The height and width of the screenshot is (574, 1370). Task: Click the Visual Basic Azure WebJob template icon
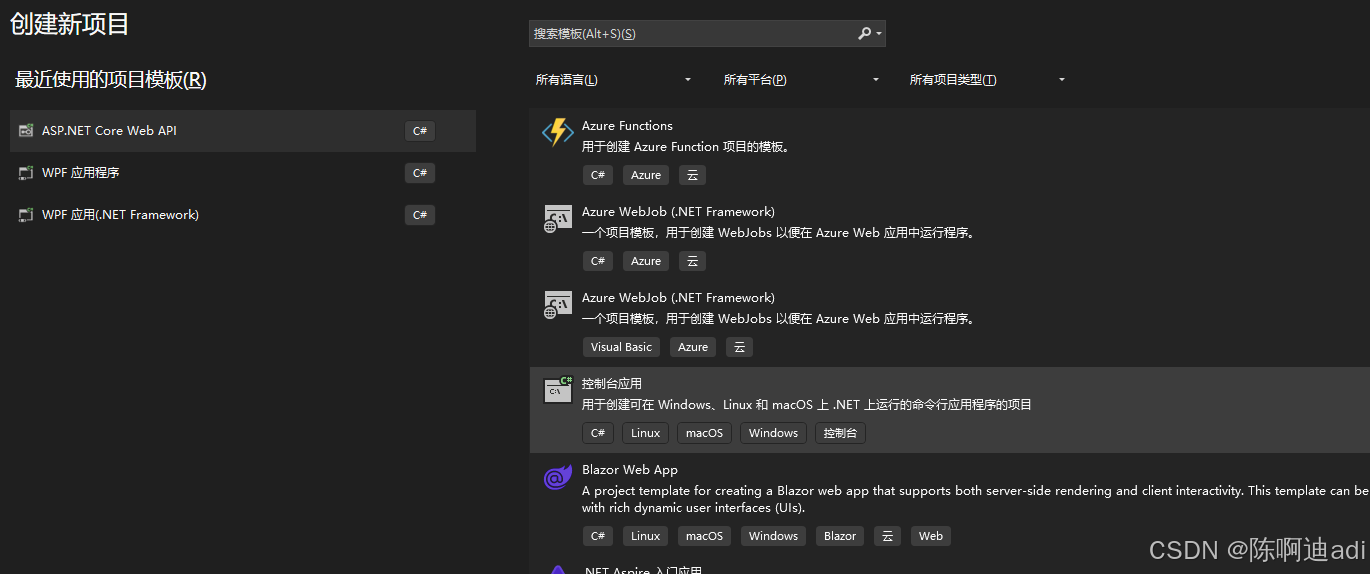557,305
